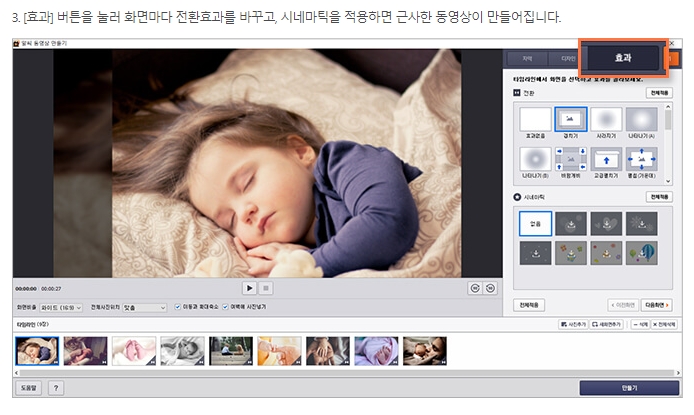Download the snowflake cinematic effect

(x=641, y=223)
